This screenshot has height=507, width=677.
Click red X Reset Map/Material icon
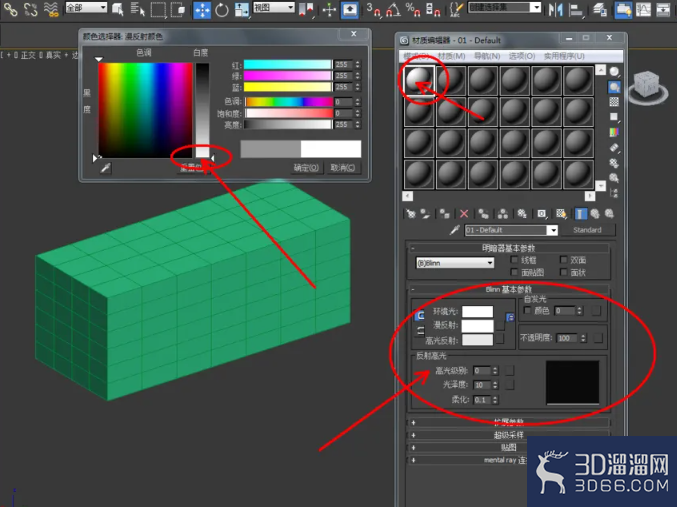coord(464,214)
